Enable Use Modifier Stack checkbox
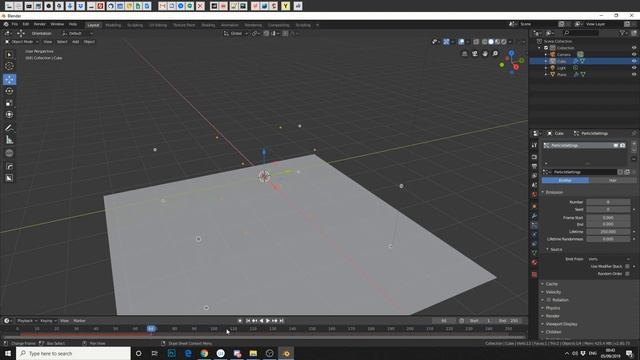Viewport: 640px width, 360px height. pos(627,266)
